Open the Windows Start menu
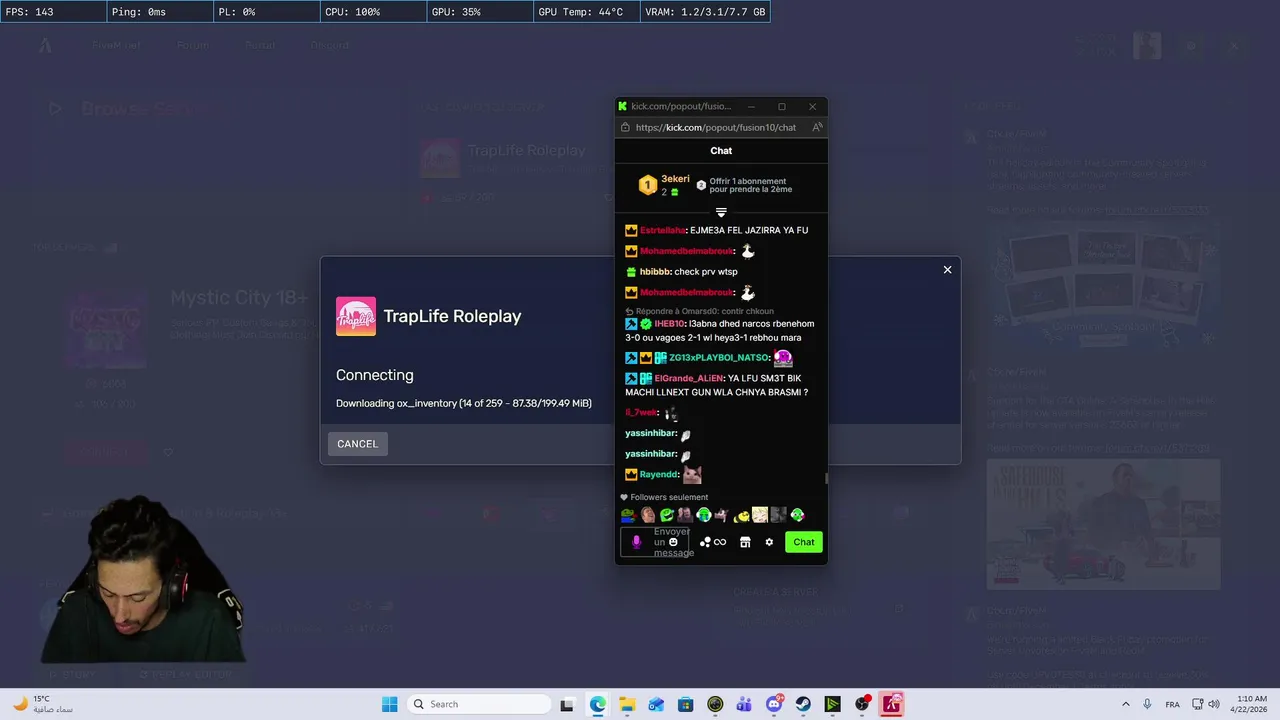This screenshot has height=720, width=1280. 389,704
